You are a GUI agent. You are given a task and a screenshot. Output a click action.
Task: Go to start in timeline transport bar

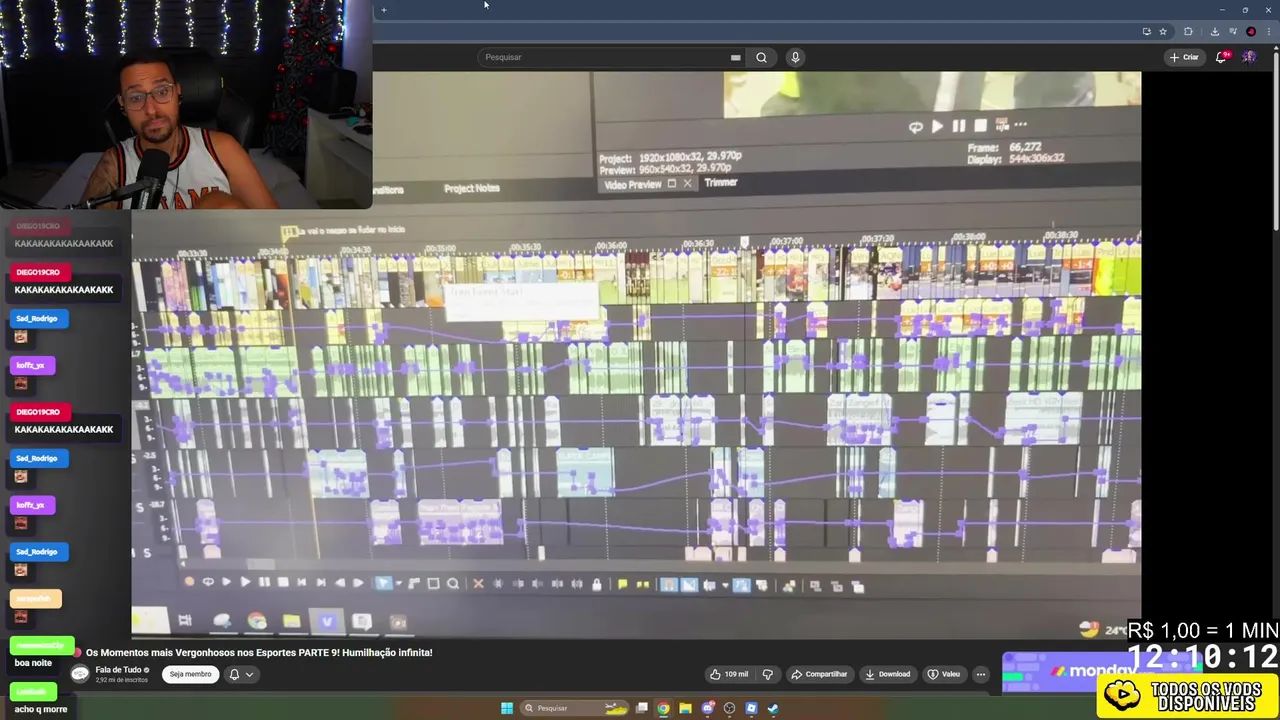pos(302,582)
